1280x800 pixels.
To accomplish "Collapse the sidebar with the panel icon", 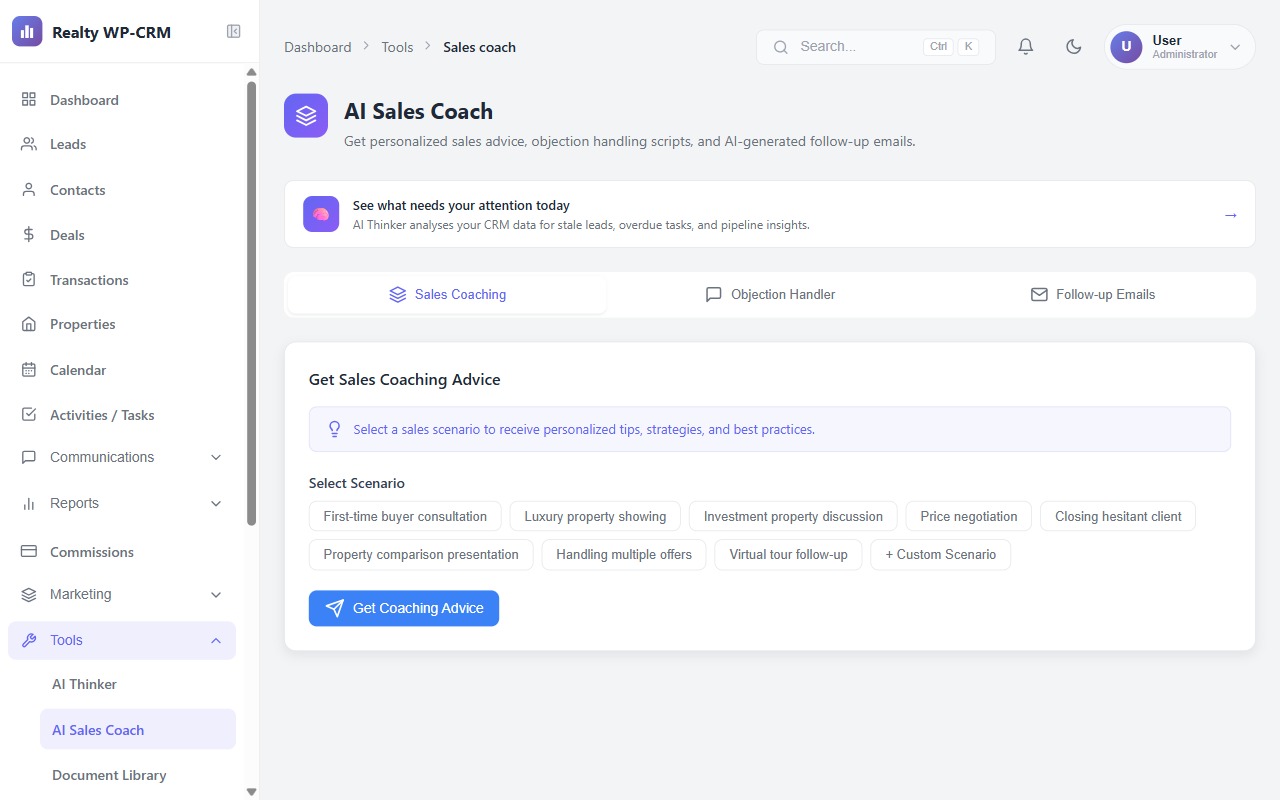I will (x=233, y=32).
